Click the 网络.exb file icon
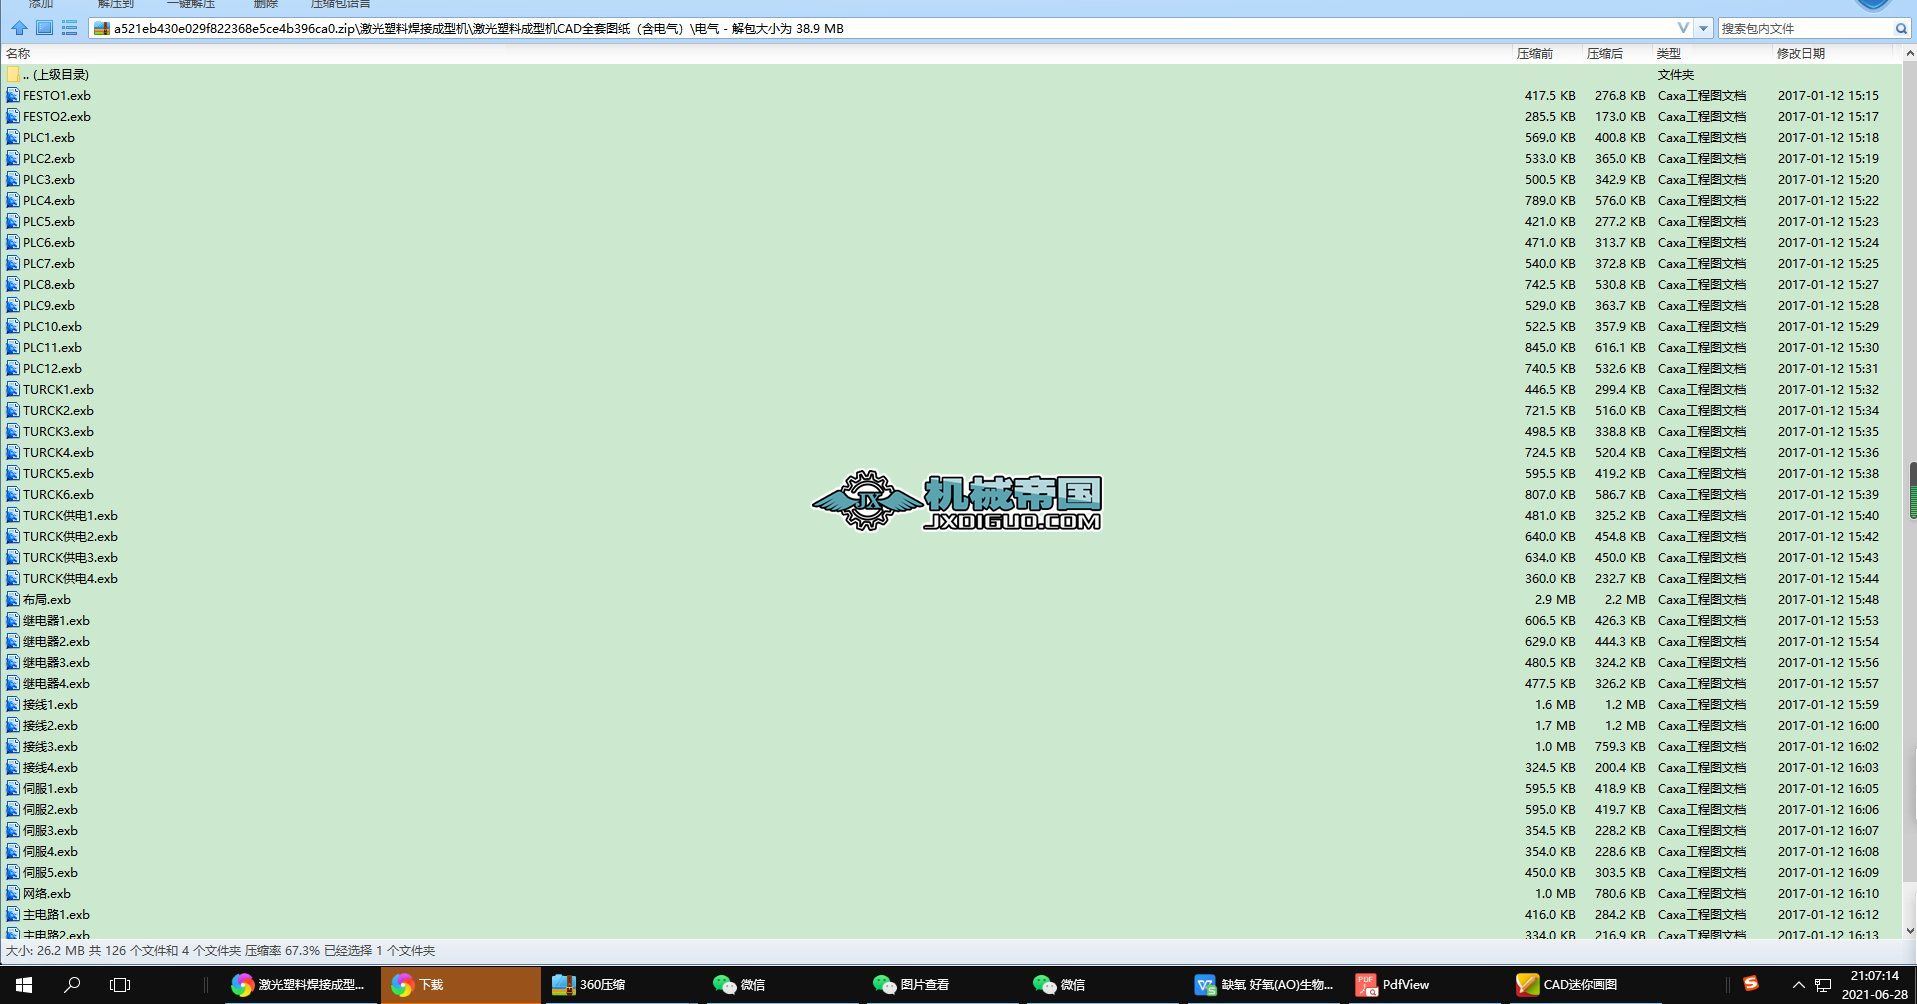 (x=13, y=894)
